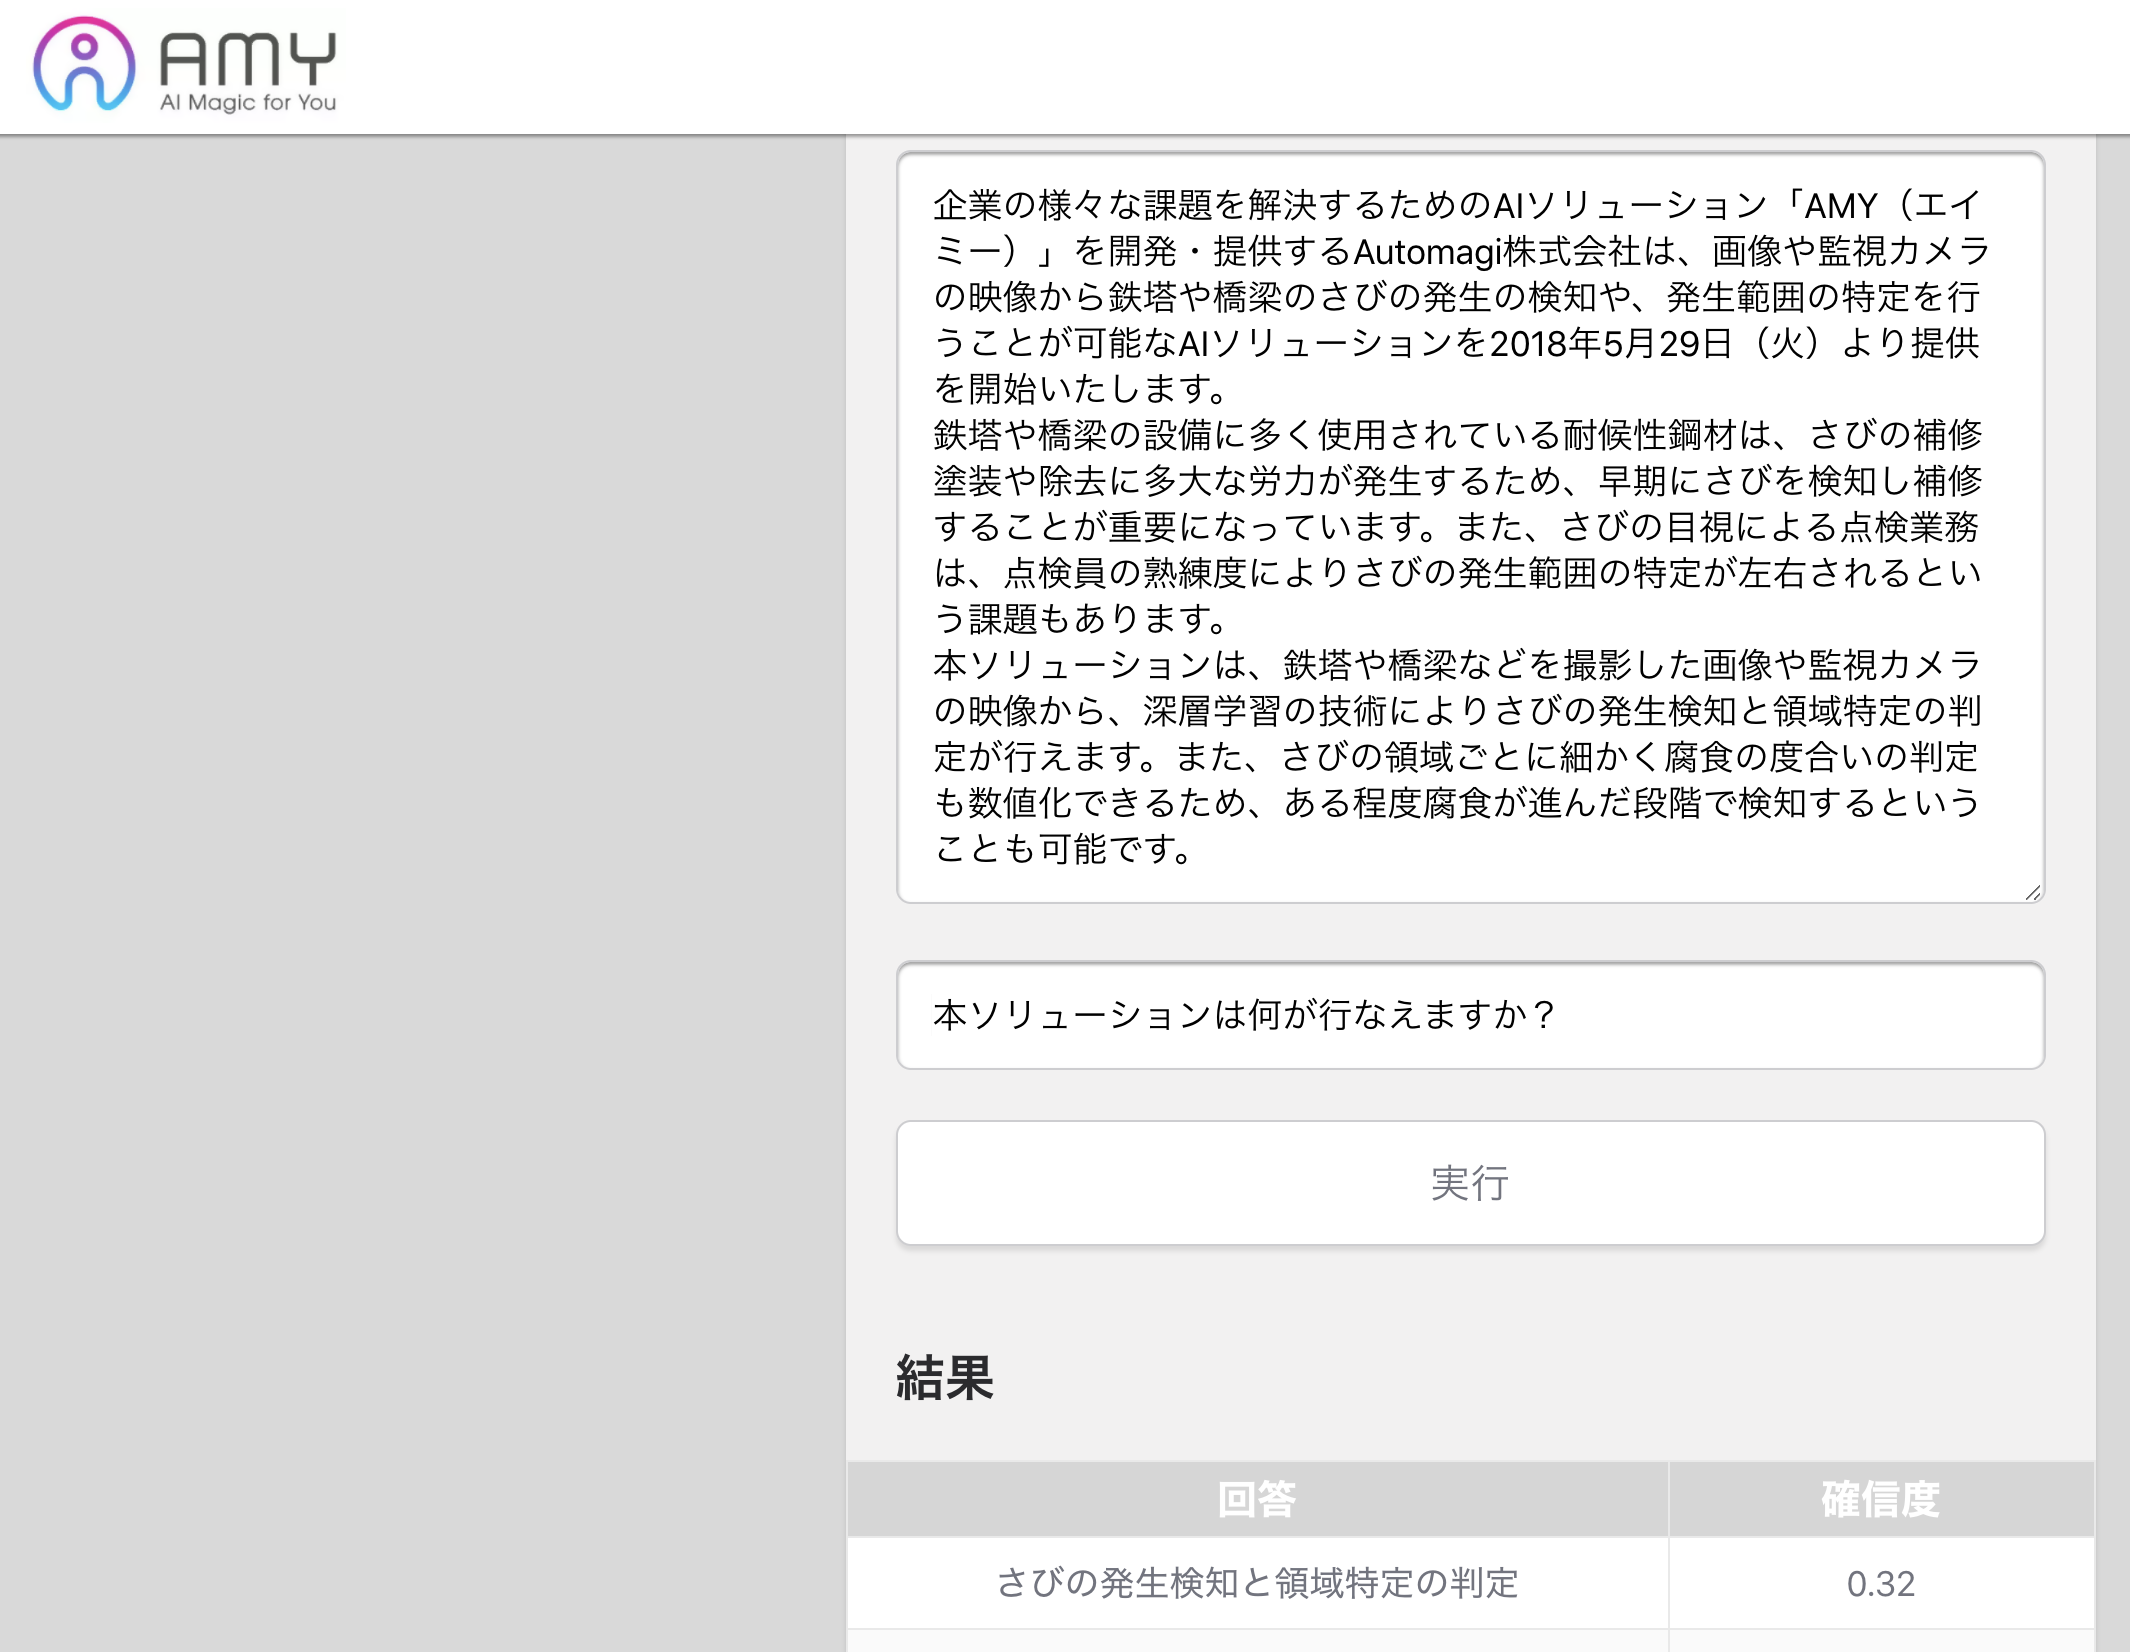Click the word 'Automagi株式会社' in the passage
Image resolution: width=2130 pixels, height=1652 pixels.
1496,251
